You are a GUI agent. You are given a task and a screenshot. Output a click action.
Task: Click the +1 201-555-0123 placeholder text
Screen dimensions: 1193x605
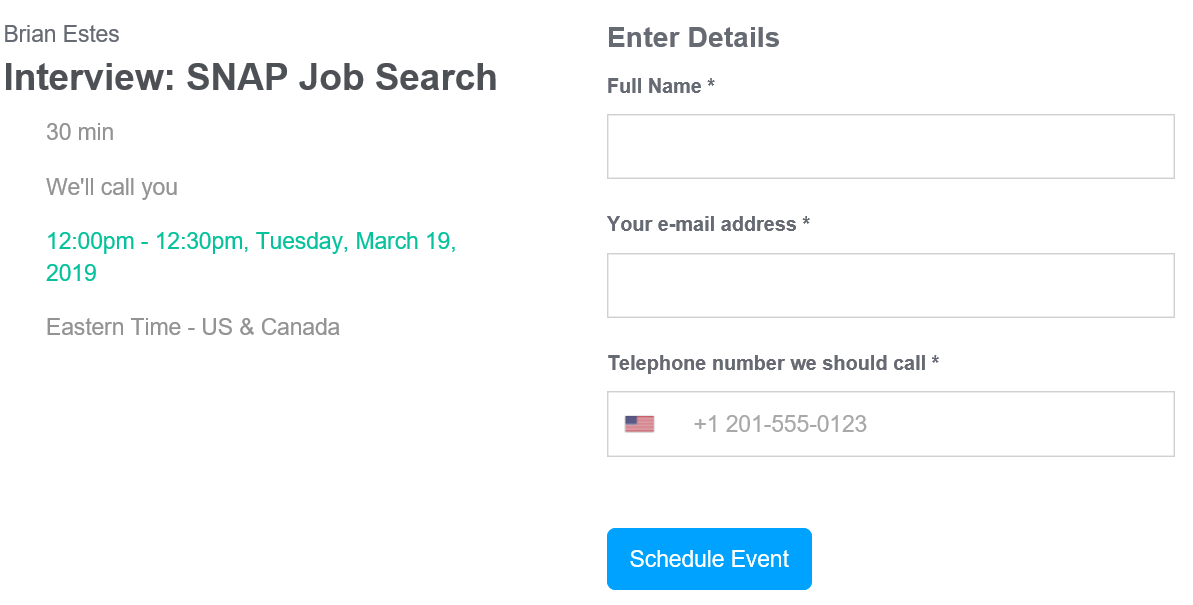click(x=780, y=424)
